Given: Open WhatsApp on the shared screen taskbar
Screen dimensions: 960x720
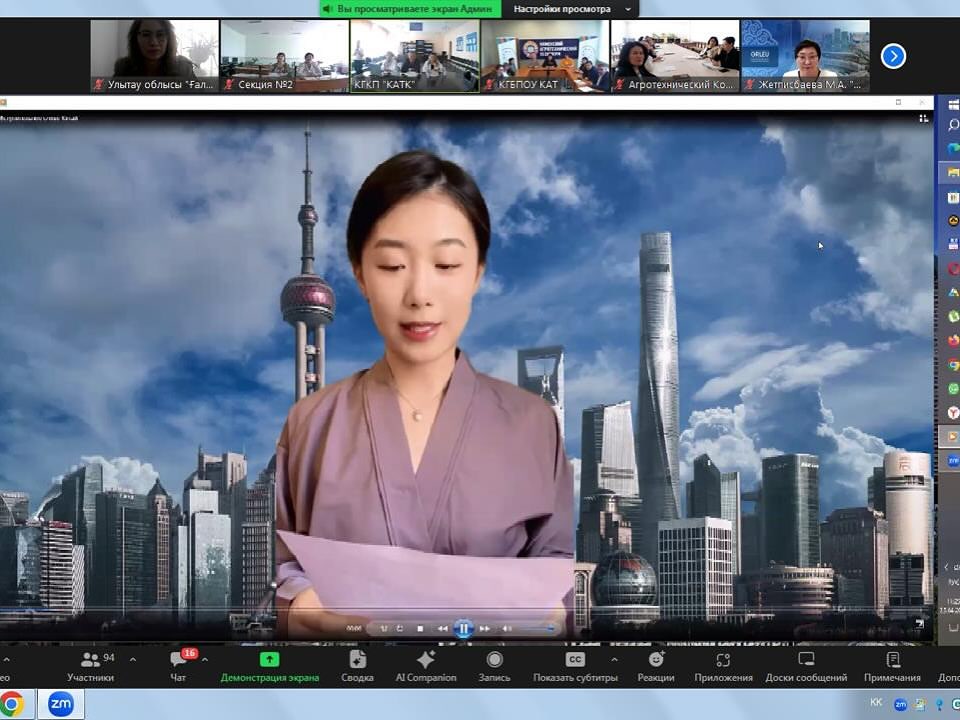Looking at the screenshot, I should (953, 389).
